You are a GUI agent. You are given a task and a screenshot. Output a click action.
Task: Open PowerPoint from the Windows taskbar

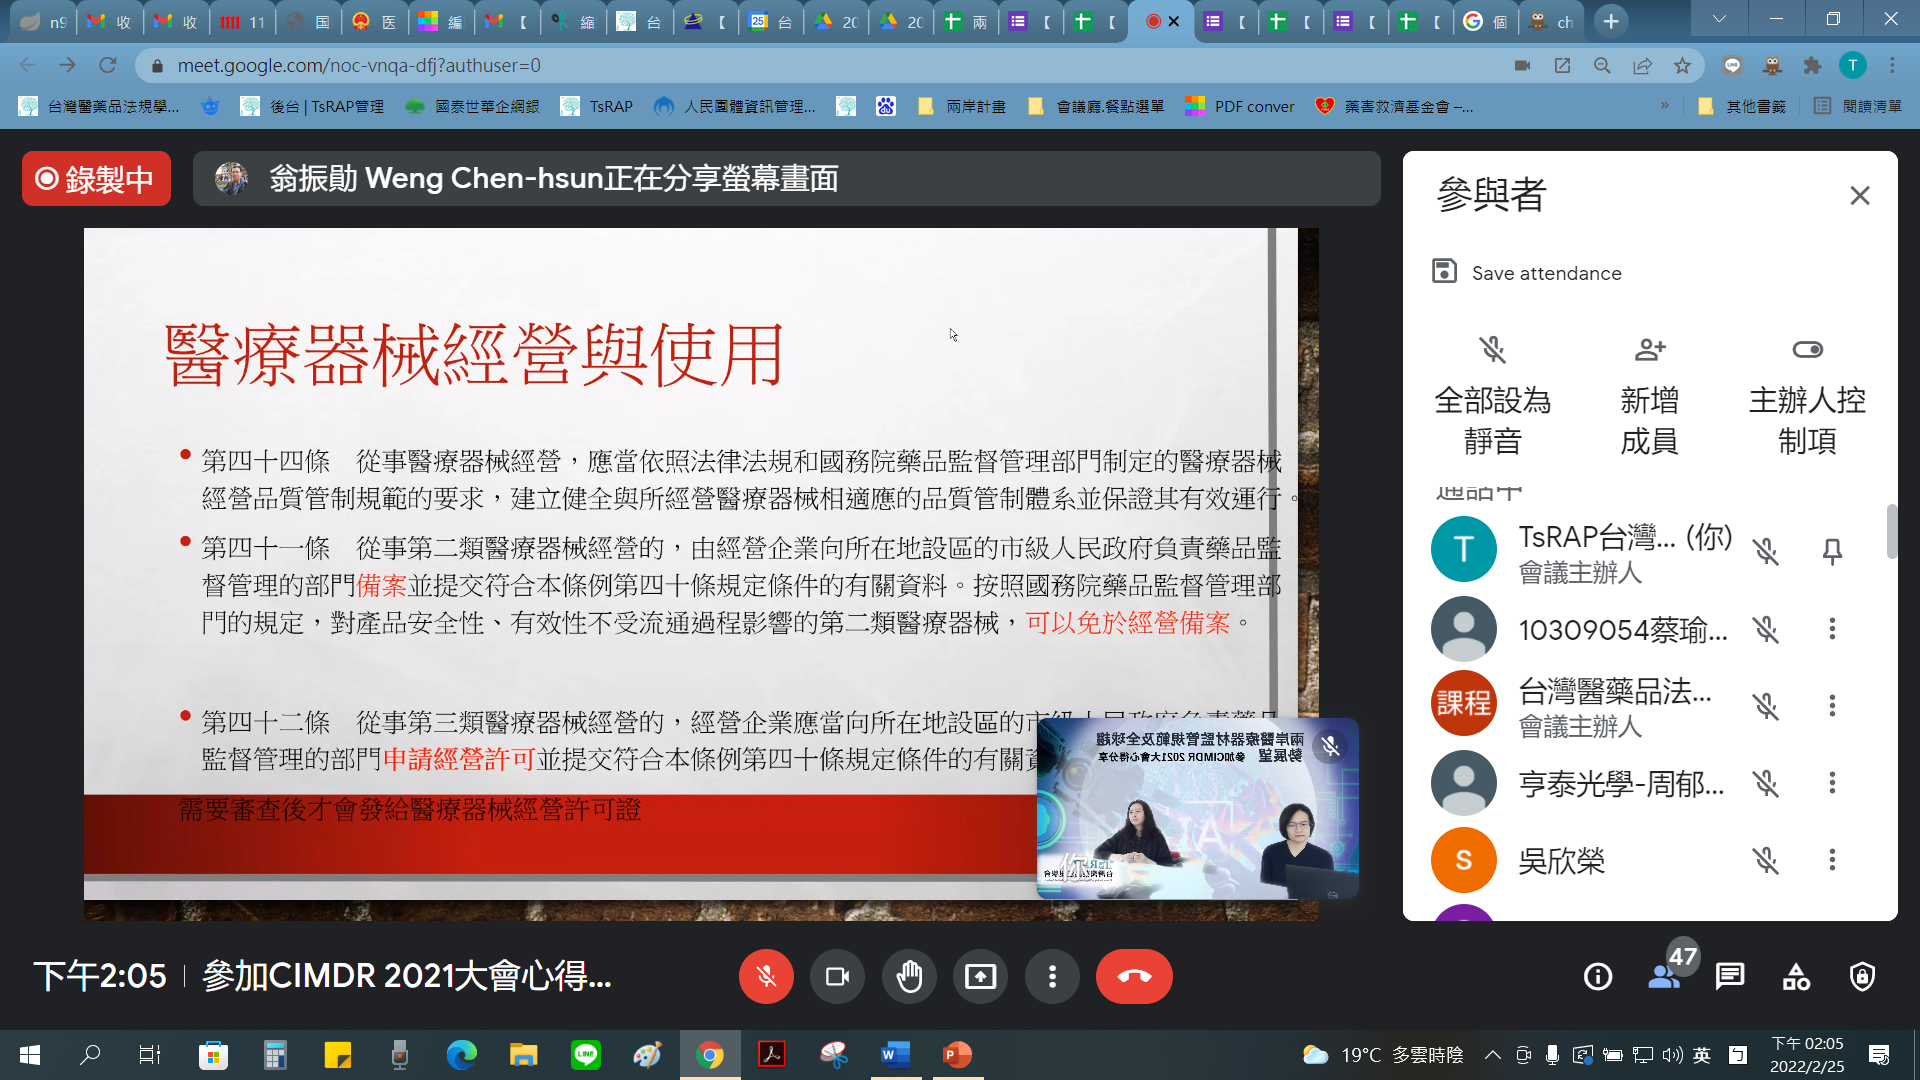957,1054
